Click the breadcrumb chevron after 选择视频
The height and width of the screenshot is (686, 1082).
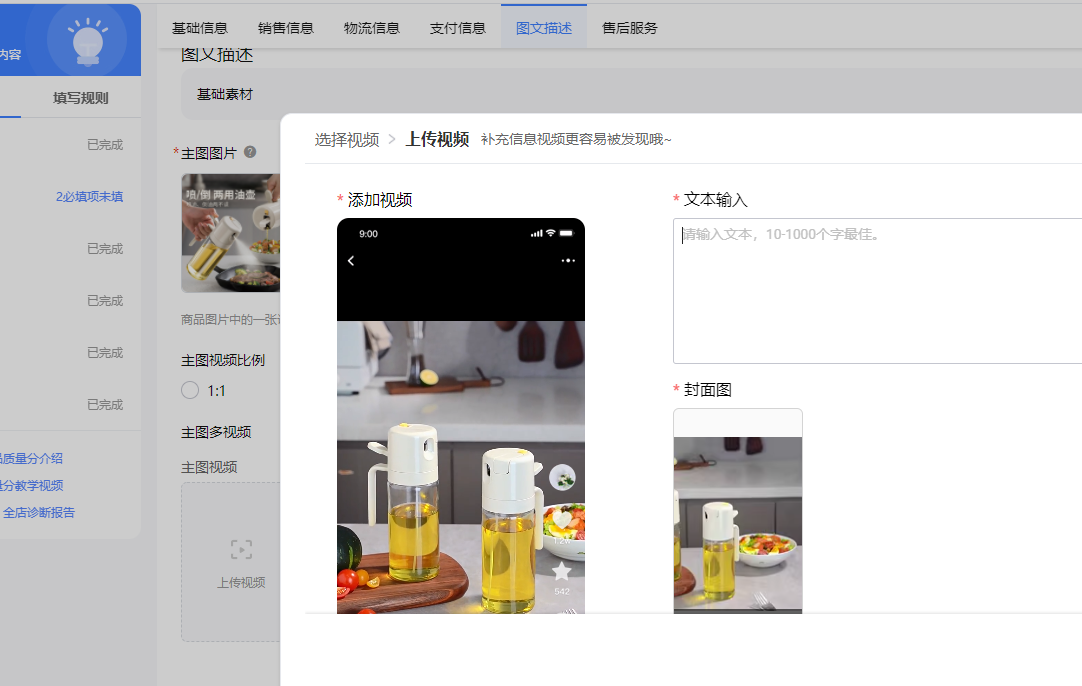(x=392, y=140)
